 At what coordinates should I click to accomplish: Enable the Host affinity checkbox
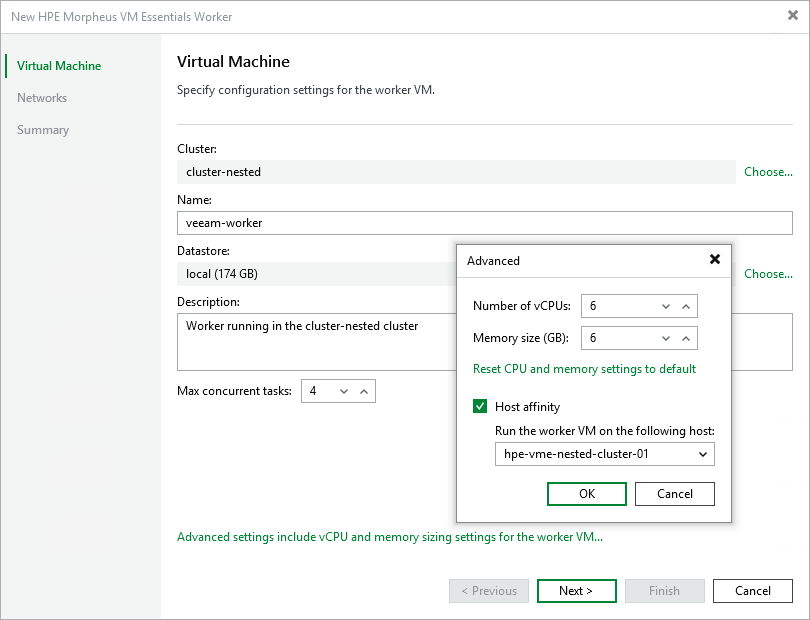[481, 406]
